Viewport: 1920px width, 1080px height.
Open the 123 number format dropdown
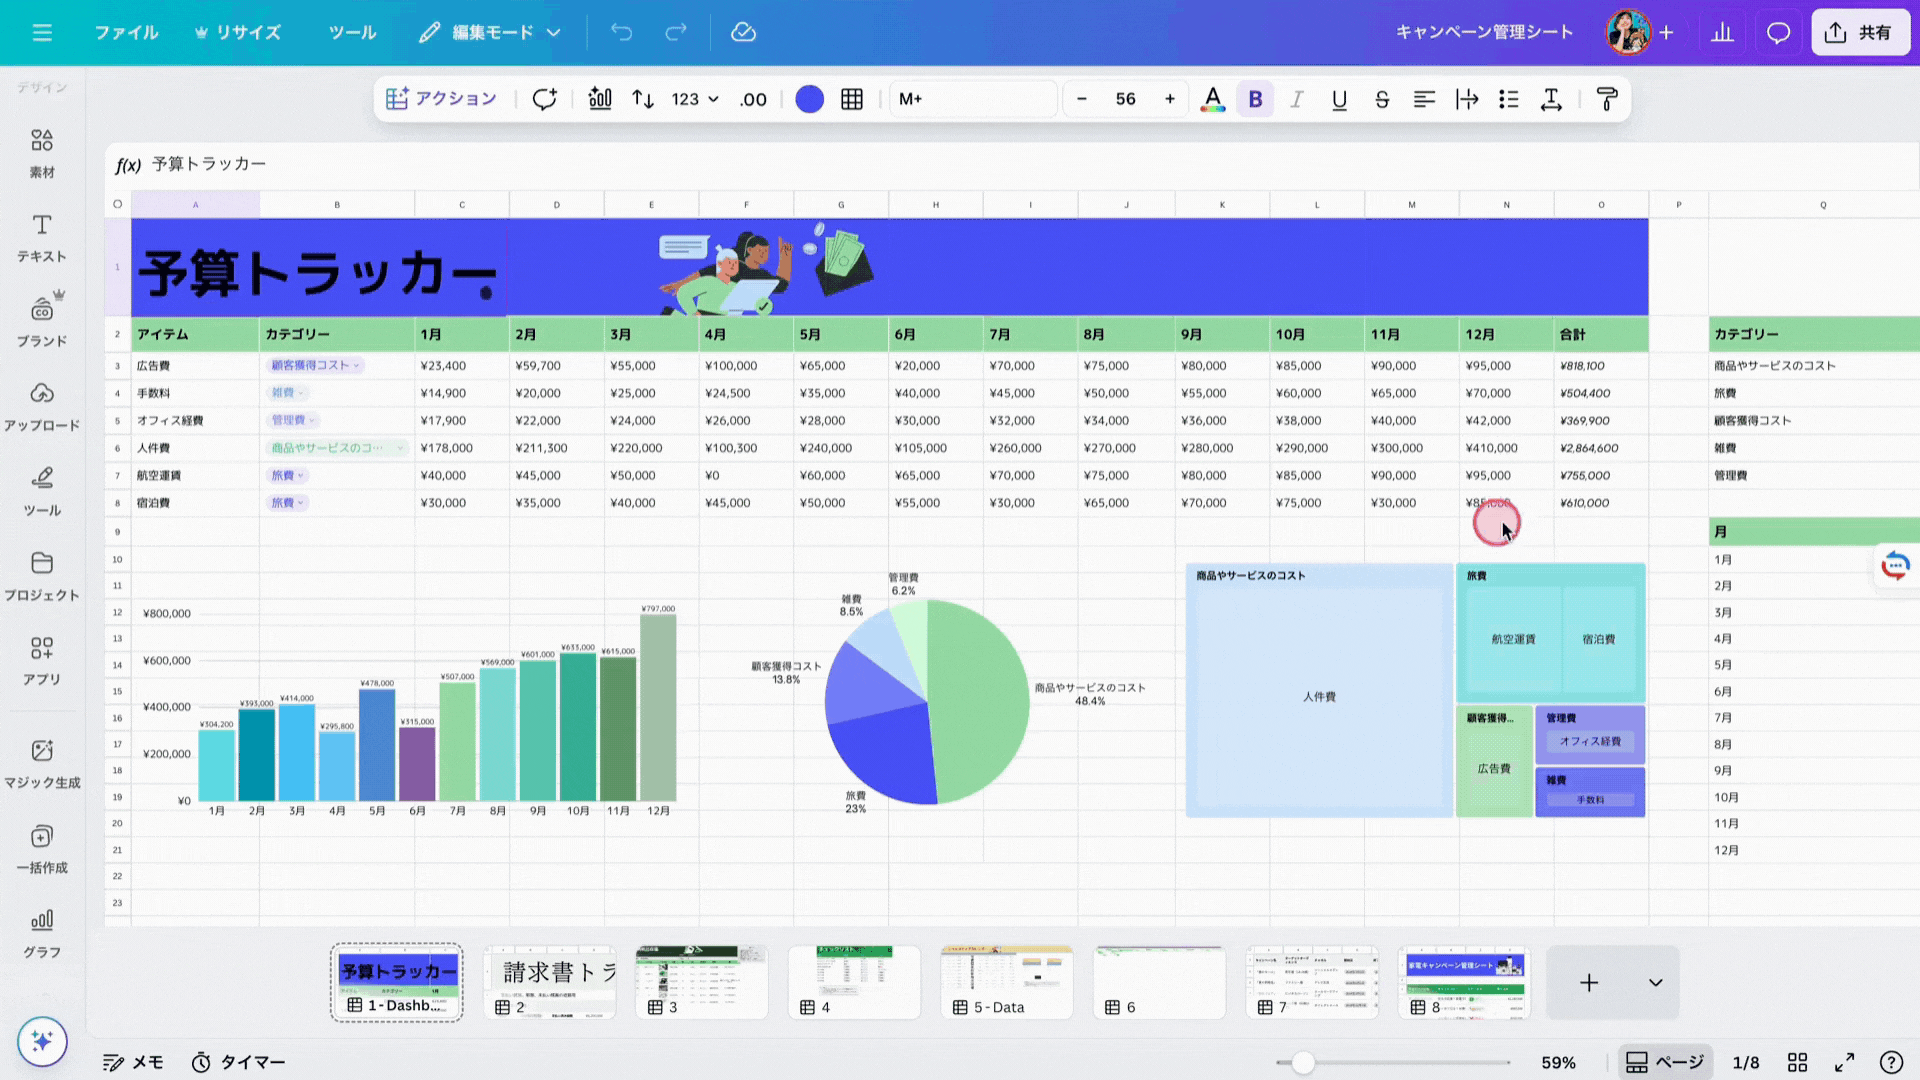[x=695, y=99]
